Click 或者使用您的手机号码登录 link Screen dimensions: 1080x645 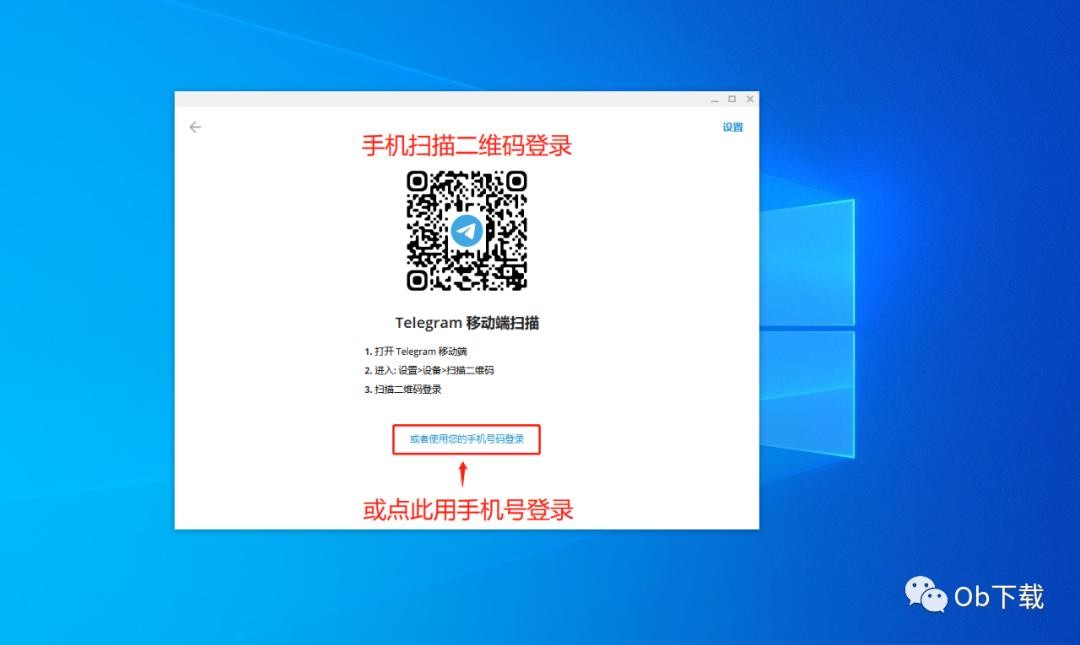466,439
